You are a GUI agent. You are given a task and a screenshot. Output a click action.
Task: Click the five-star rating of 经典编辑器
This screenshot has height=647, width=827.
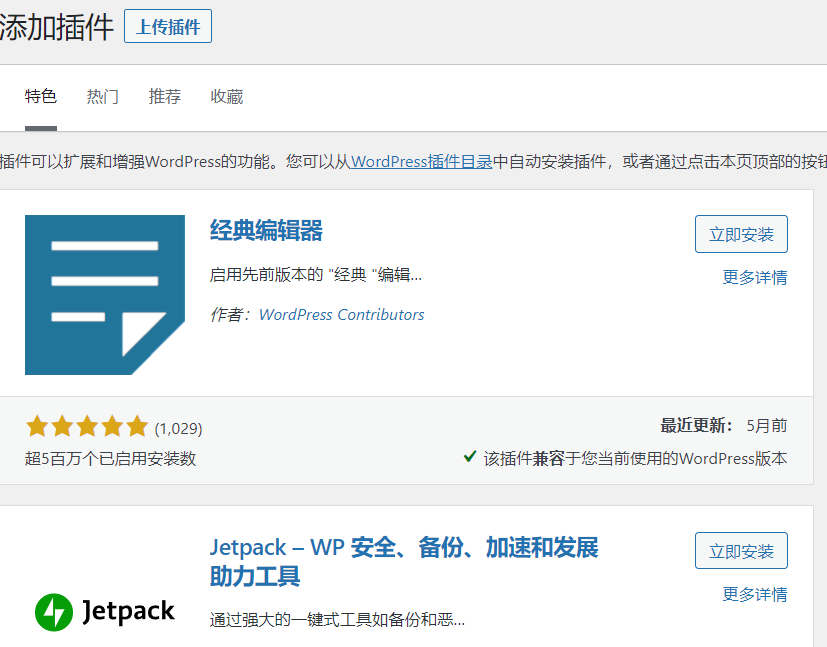[87, 427]
